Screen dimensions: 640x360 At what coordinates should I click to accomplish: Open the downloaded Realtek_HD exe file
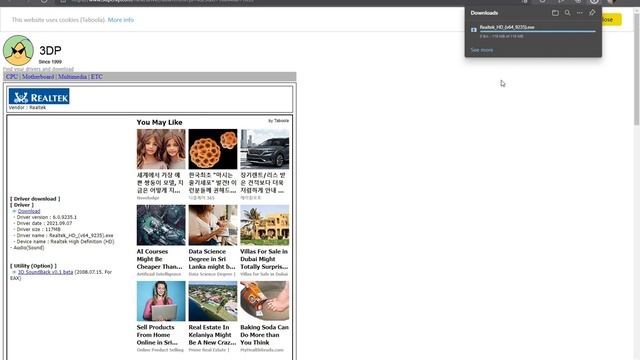[x=507, y=27]
